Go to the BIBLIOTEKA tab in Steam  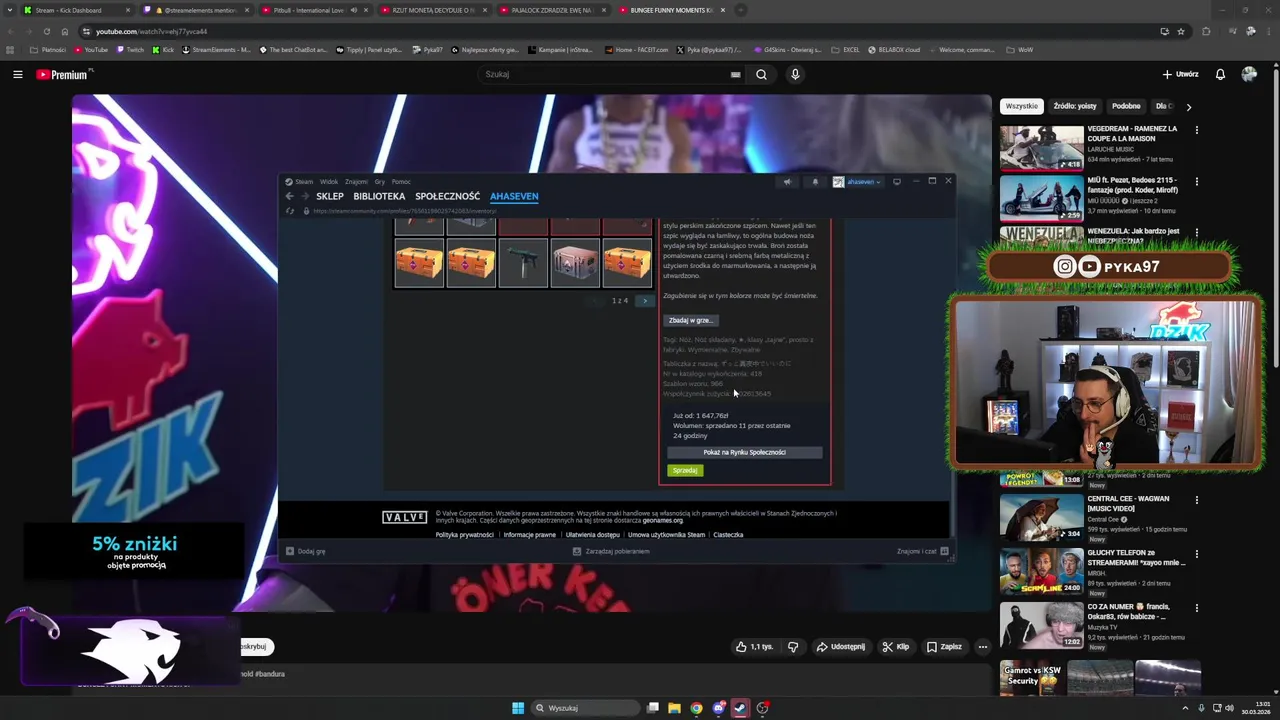tap(379, 196)
